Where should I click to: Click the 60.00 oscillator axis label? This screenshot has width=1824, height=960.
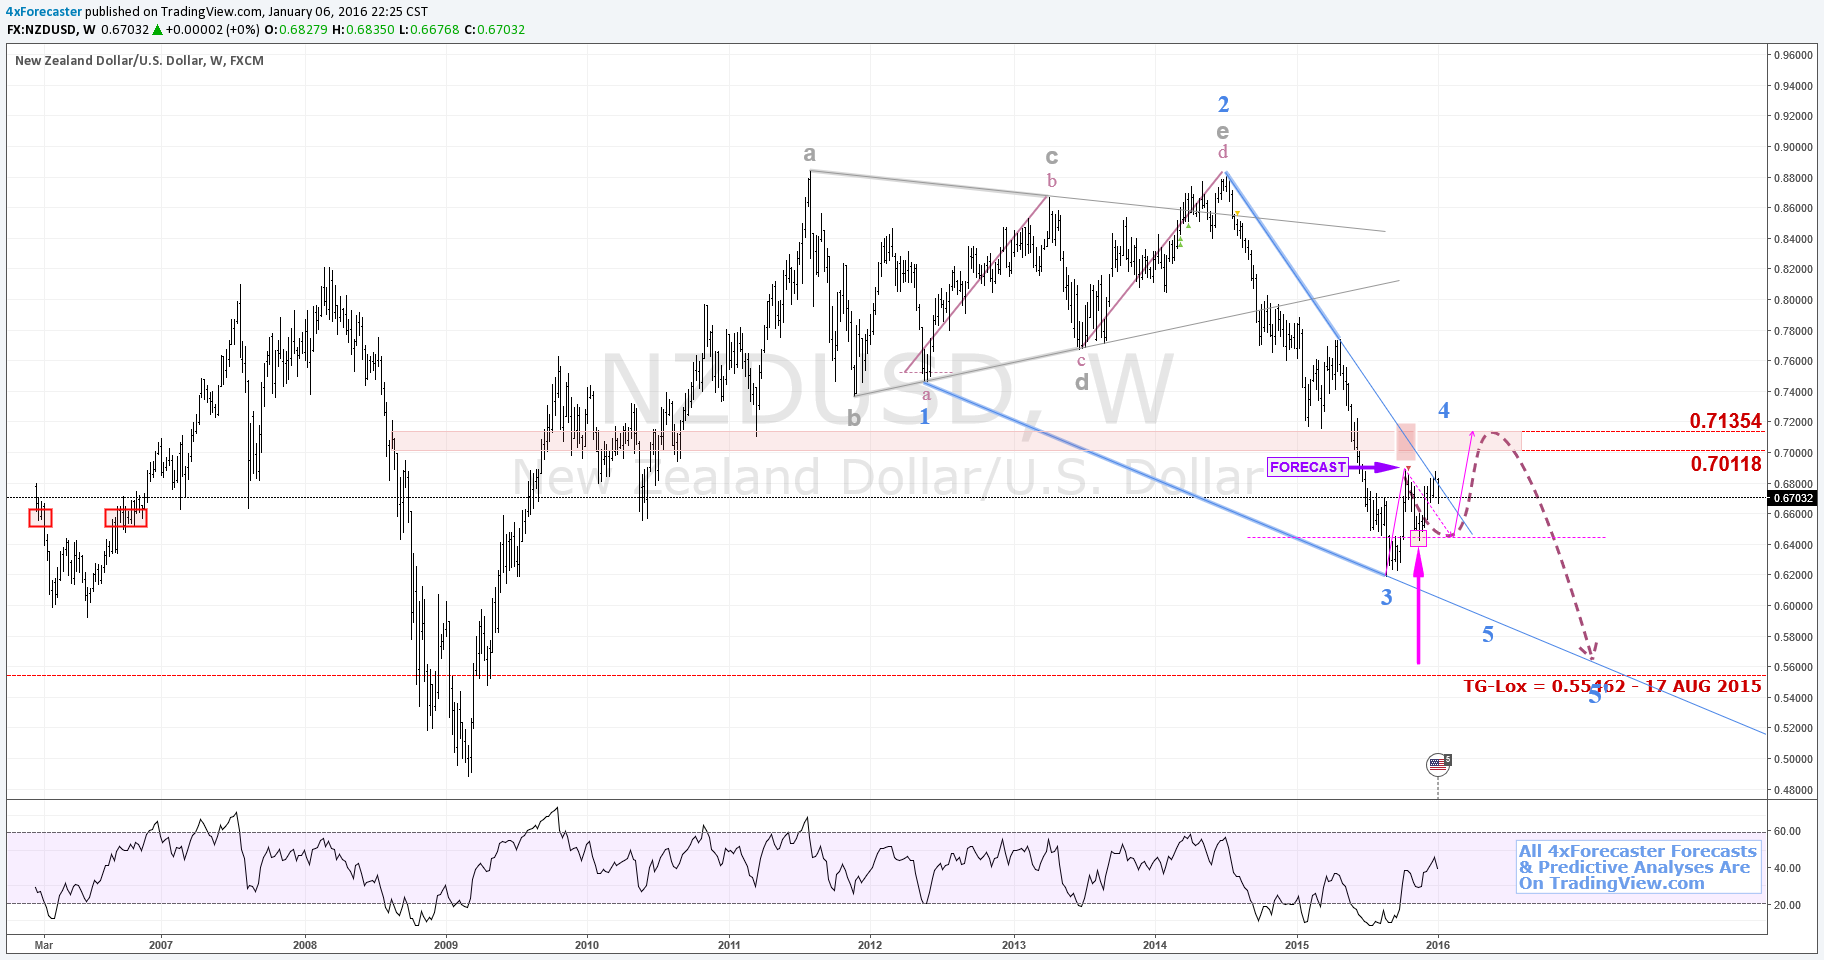1788,832
